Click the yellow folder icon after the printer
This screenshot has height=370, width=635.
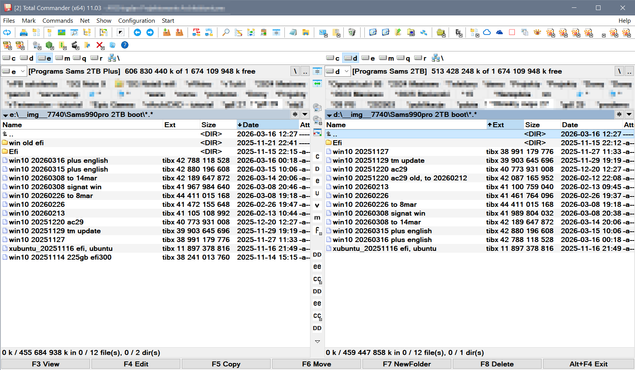tap(36, 32)
